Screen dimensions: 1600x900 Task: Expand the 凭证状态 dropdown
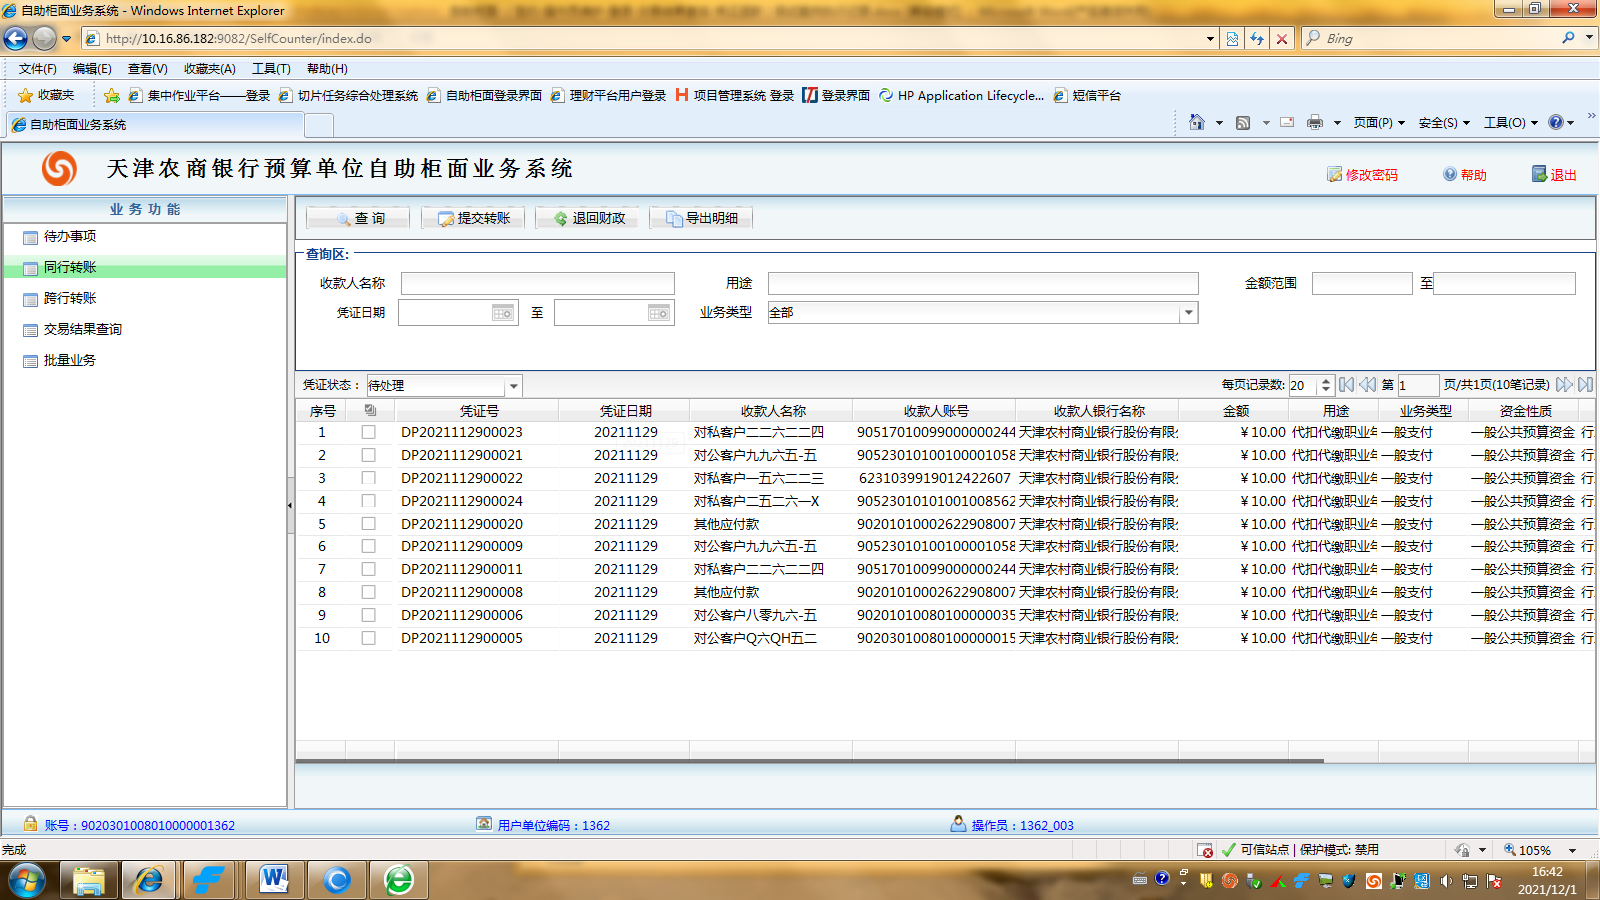coord(513,386)
